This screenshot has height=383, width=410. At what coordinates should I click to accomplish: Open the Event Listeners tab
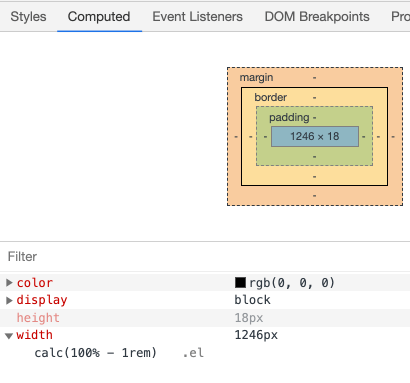197,17
